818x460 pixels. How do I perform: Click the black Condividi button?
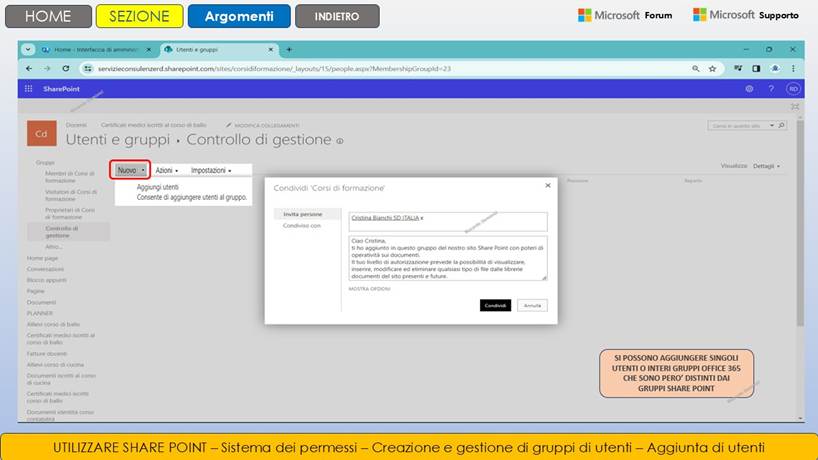495,306
